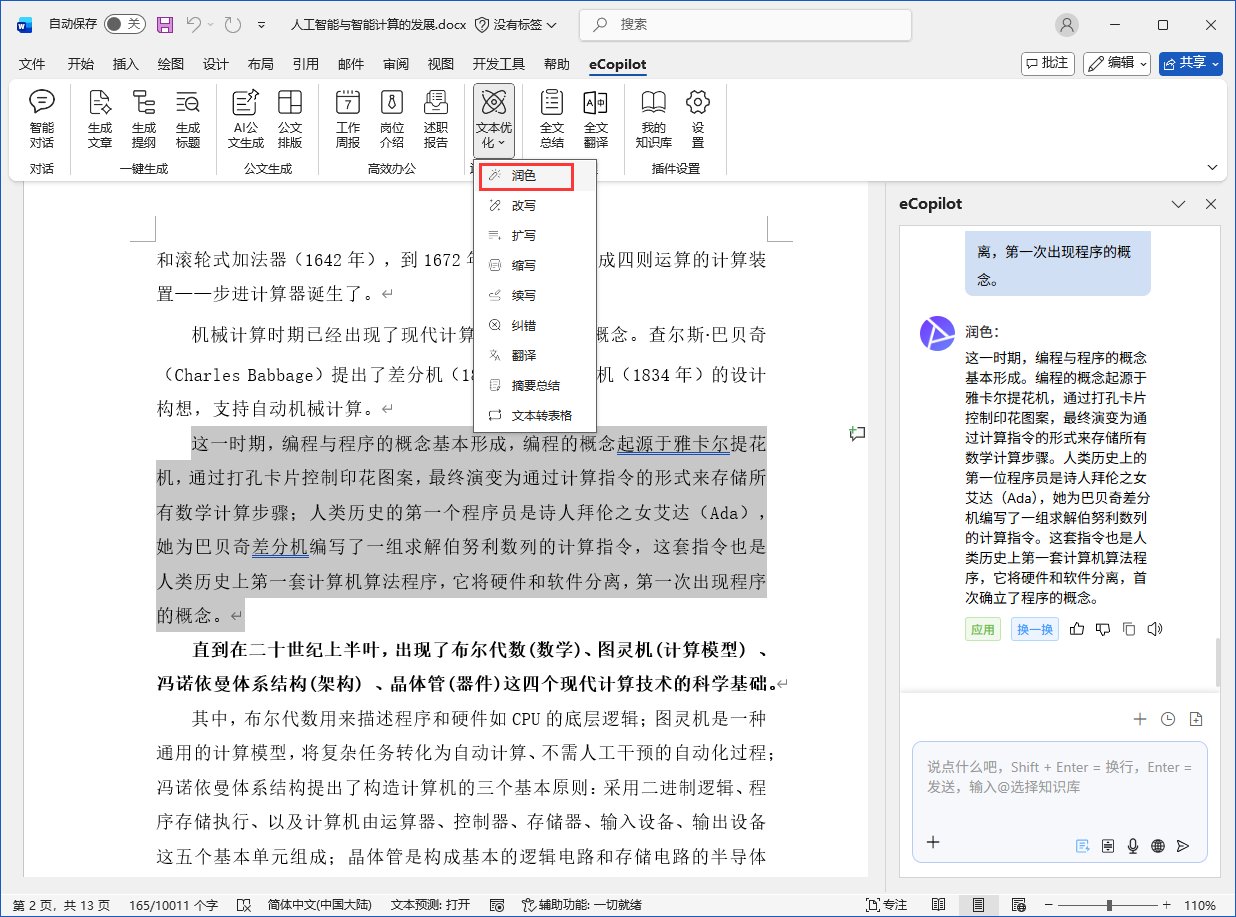Open 全文翻译 full-text translation
Screen dimensions: 1236x917
(595, 119)
